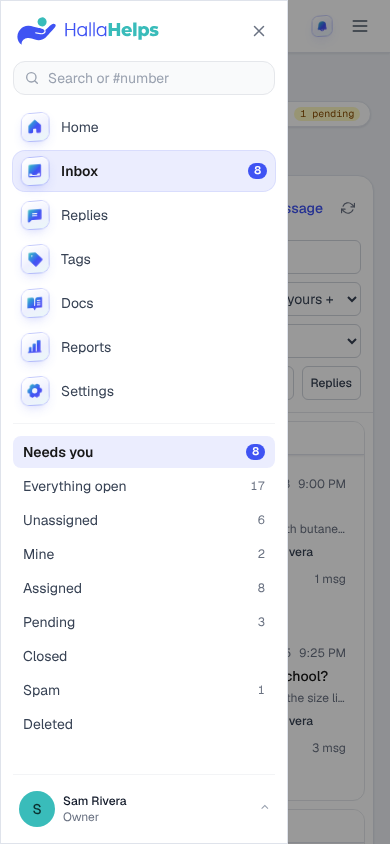Click the Everything open count 17
The image size is (390, 844).
[258, 486]
